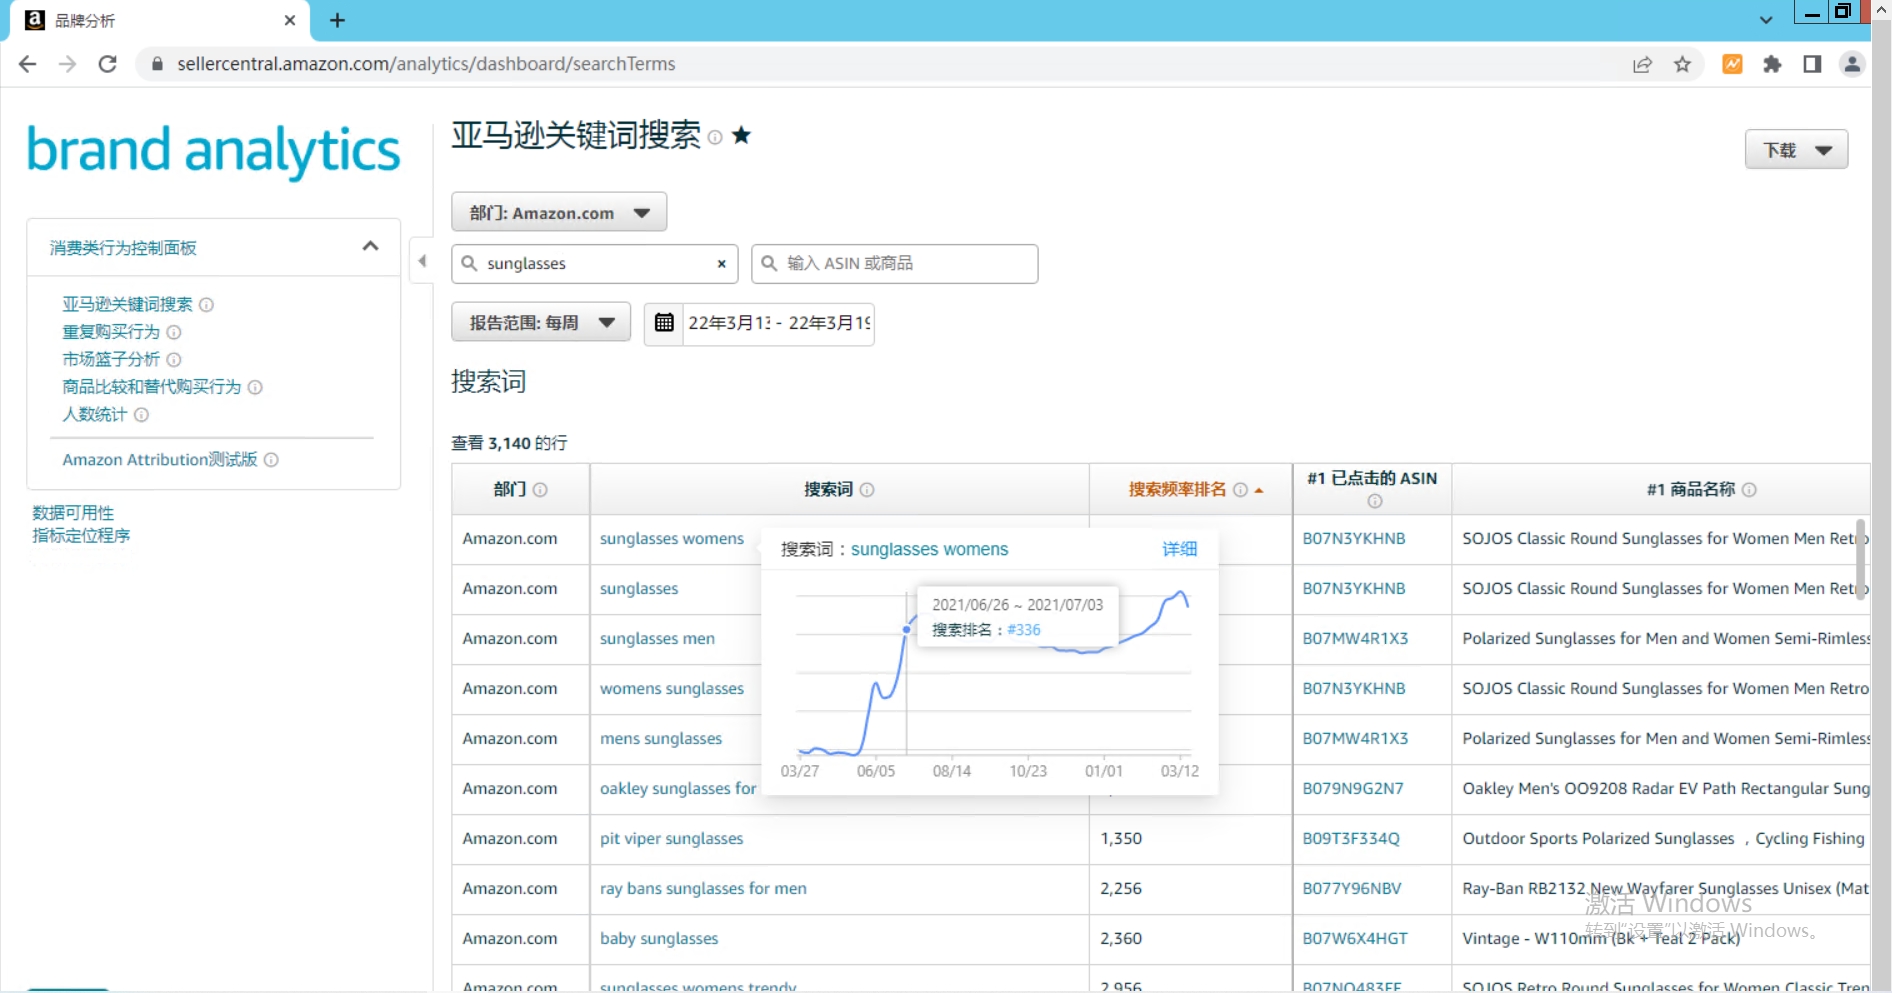Click the sunglasses womens search term
The height and width of the screenshot is (993, 1892).
pos(672,539)
